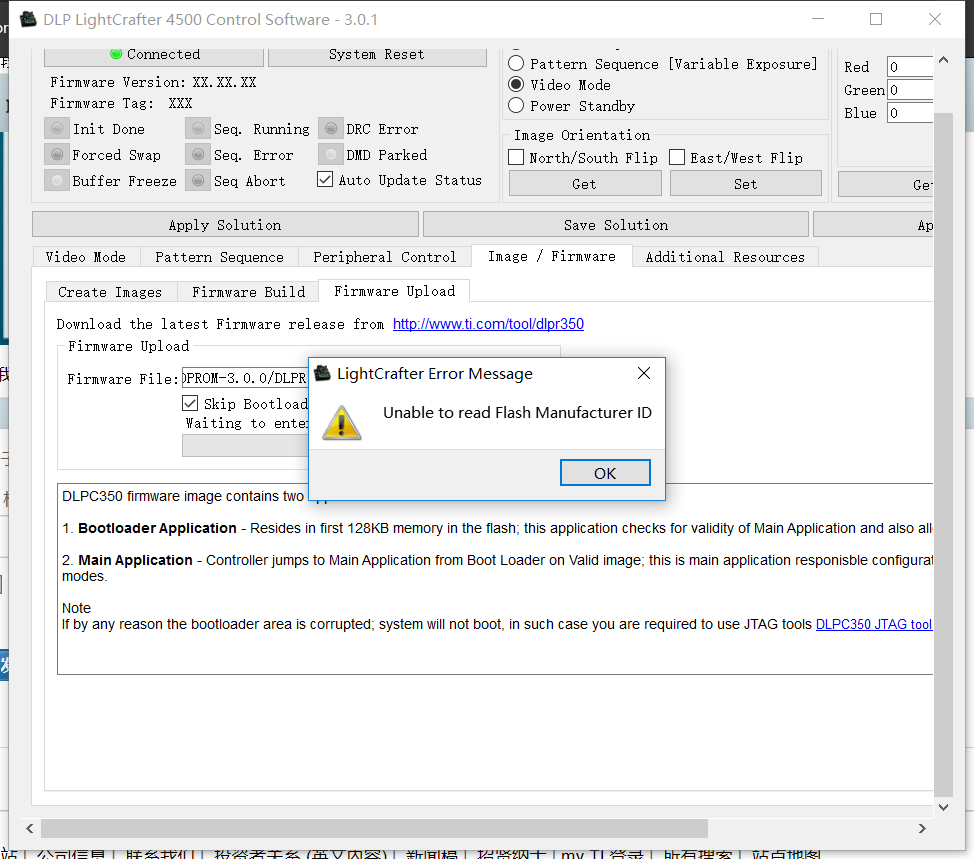The image size is (974, 859).
Task: Click the LightCrafter app icon in title bar
Action: click(28, 19)
